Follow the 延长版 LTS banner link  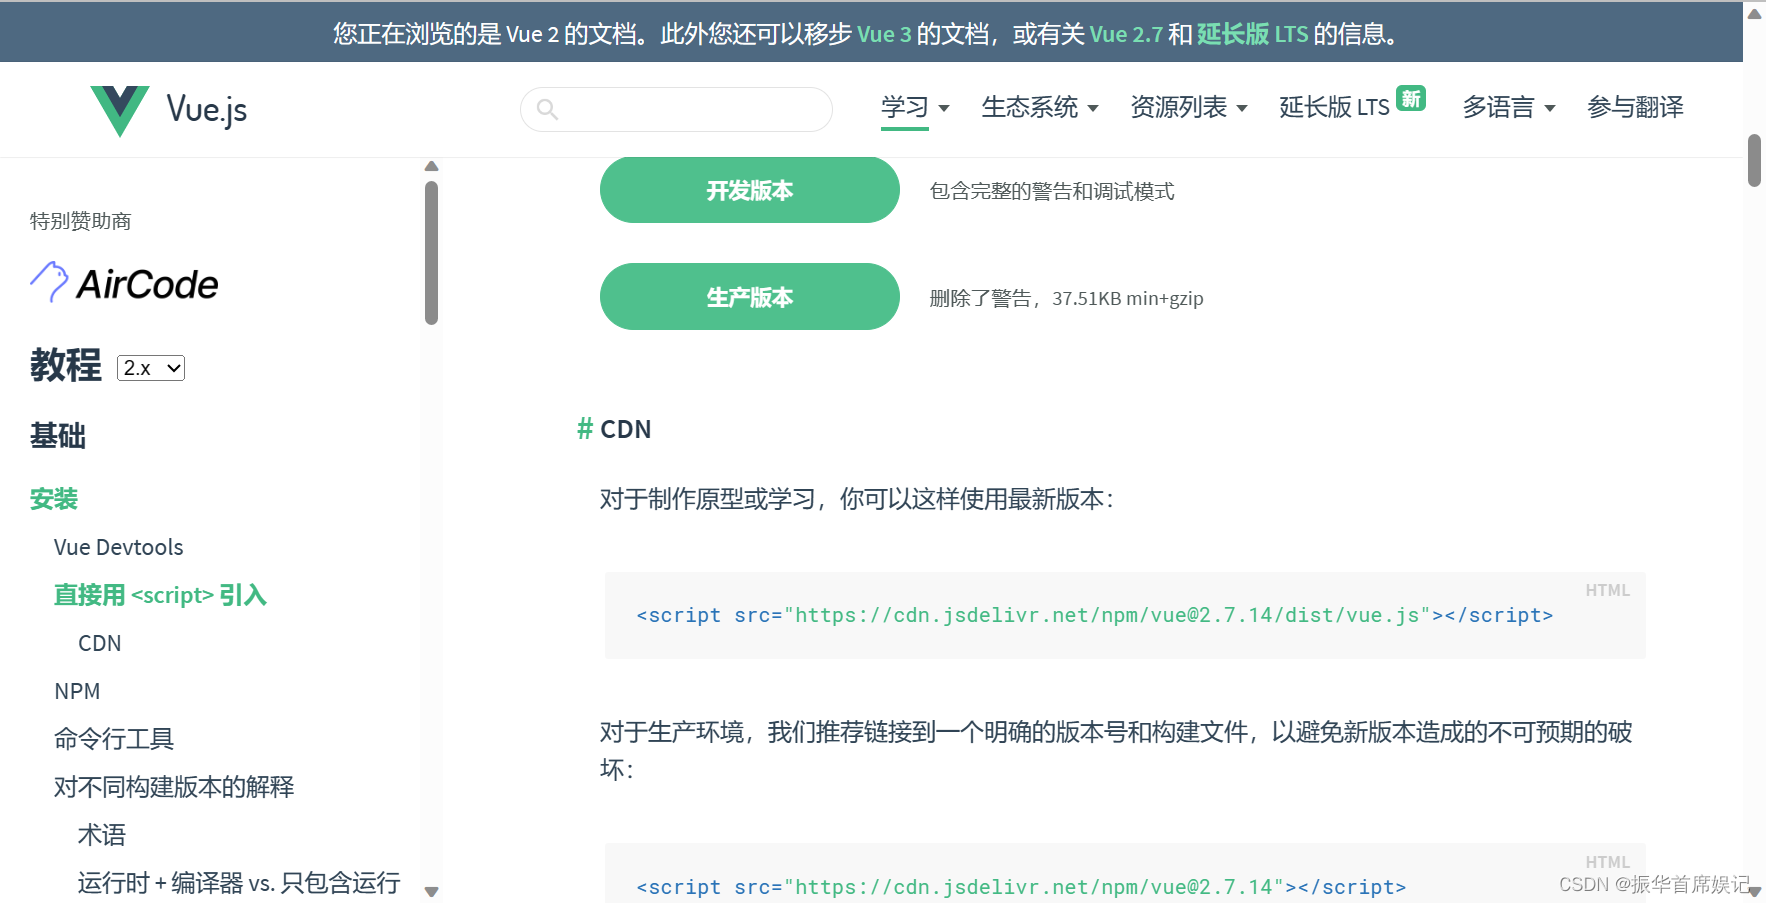(x=1252, y=34)
